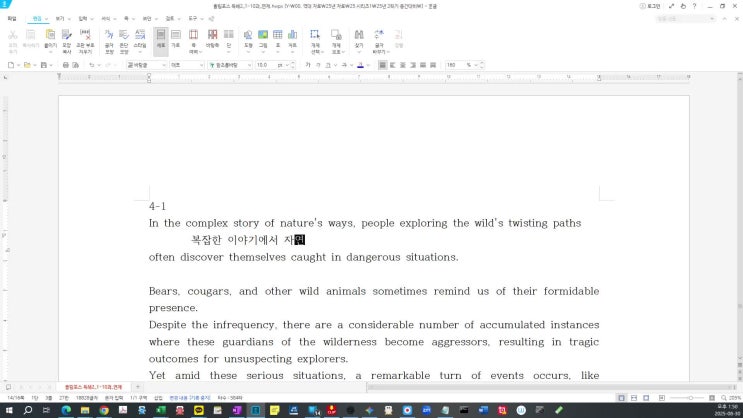The image size is (743, 418).
Task: Open Paragraph Shape (문단 모양) dialog icon
Action: click(123, 38)
